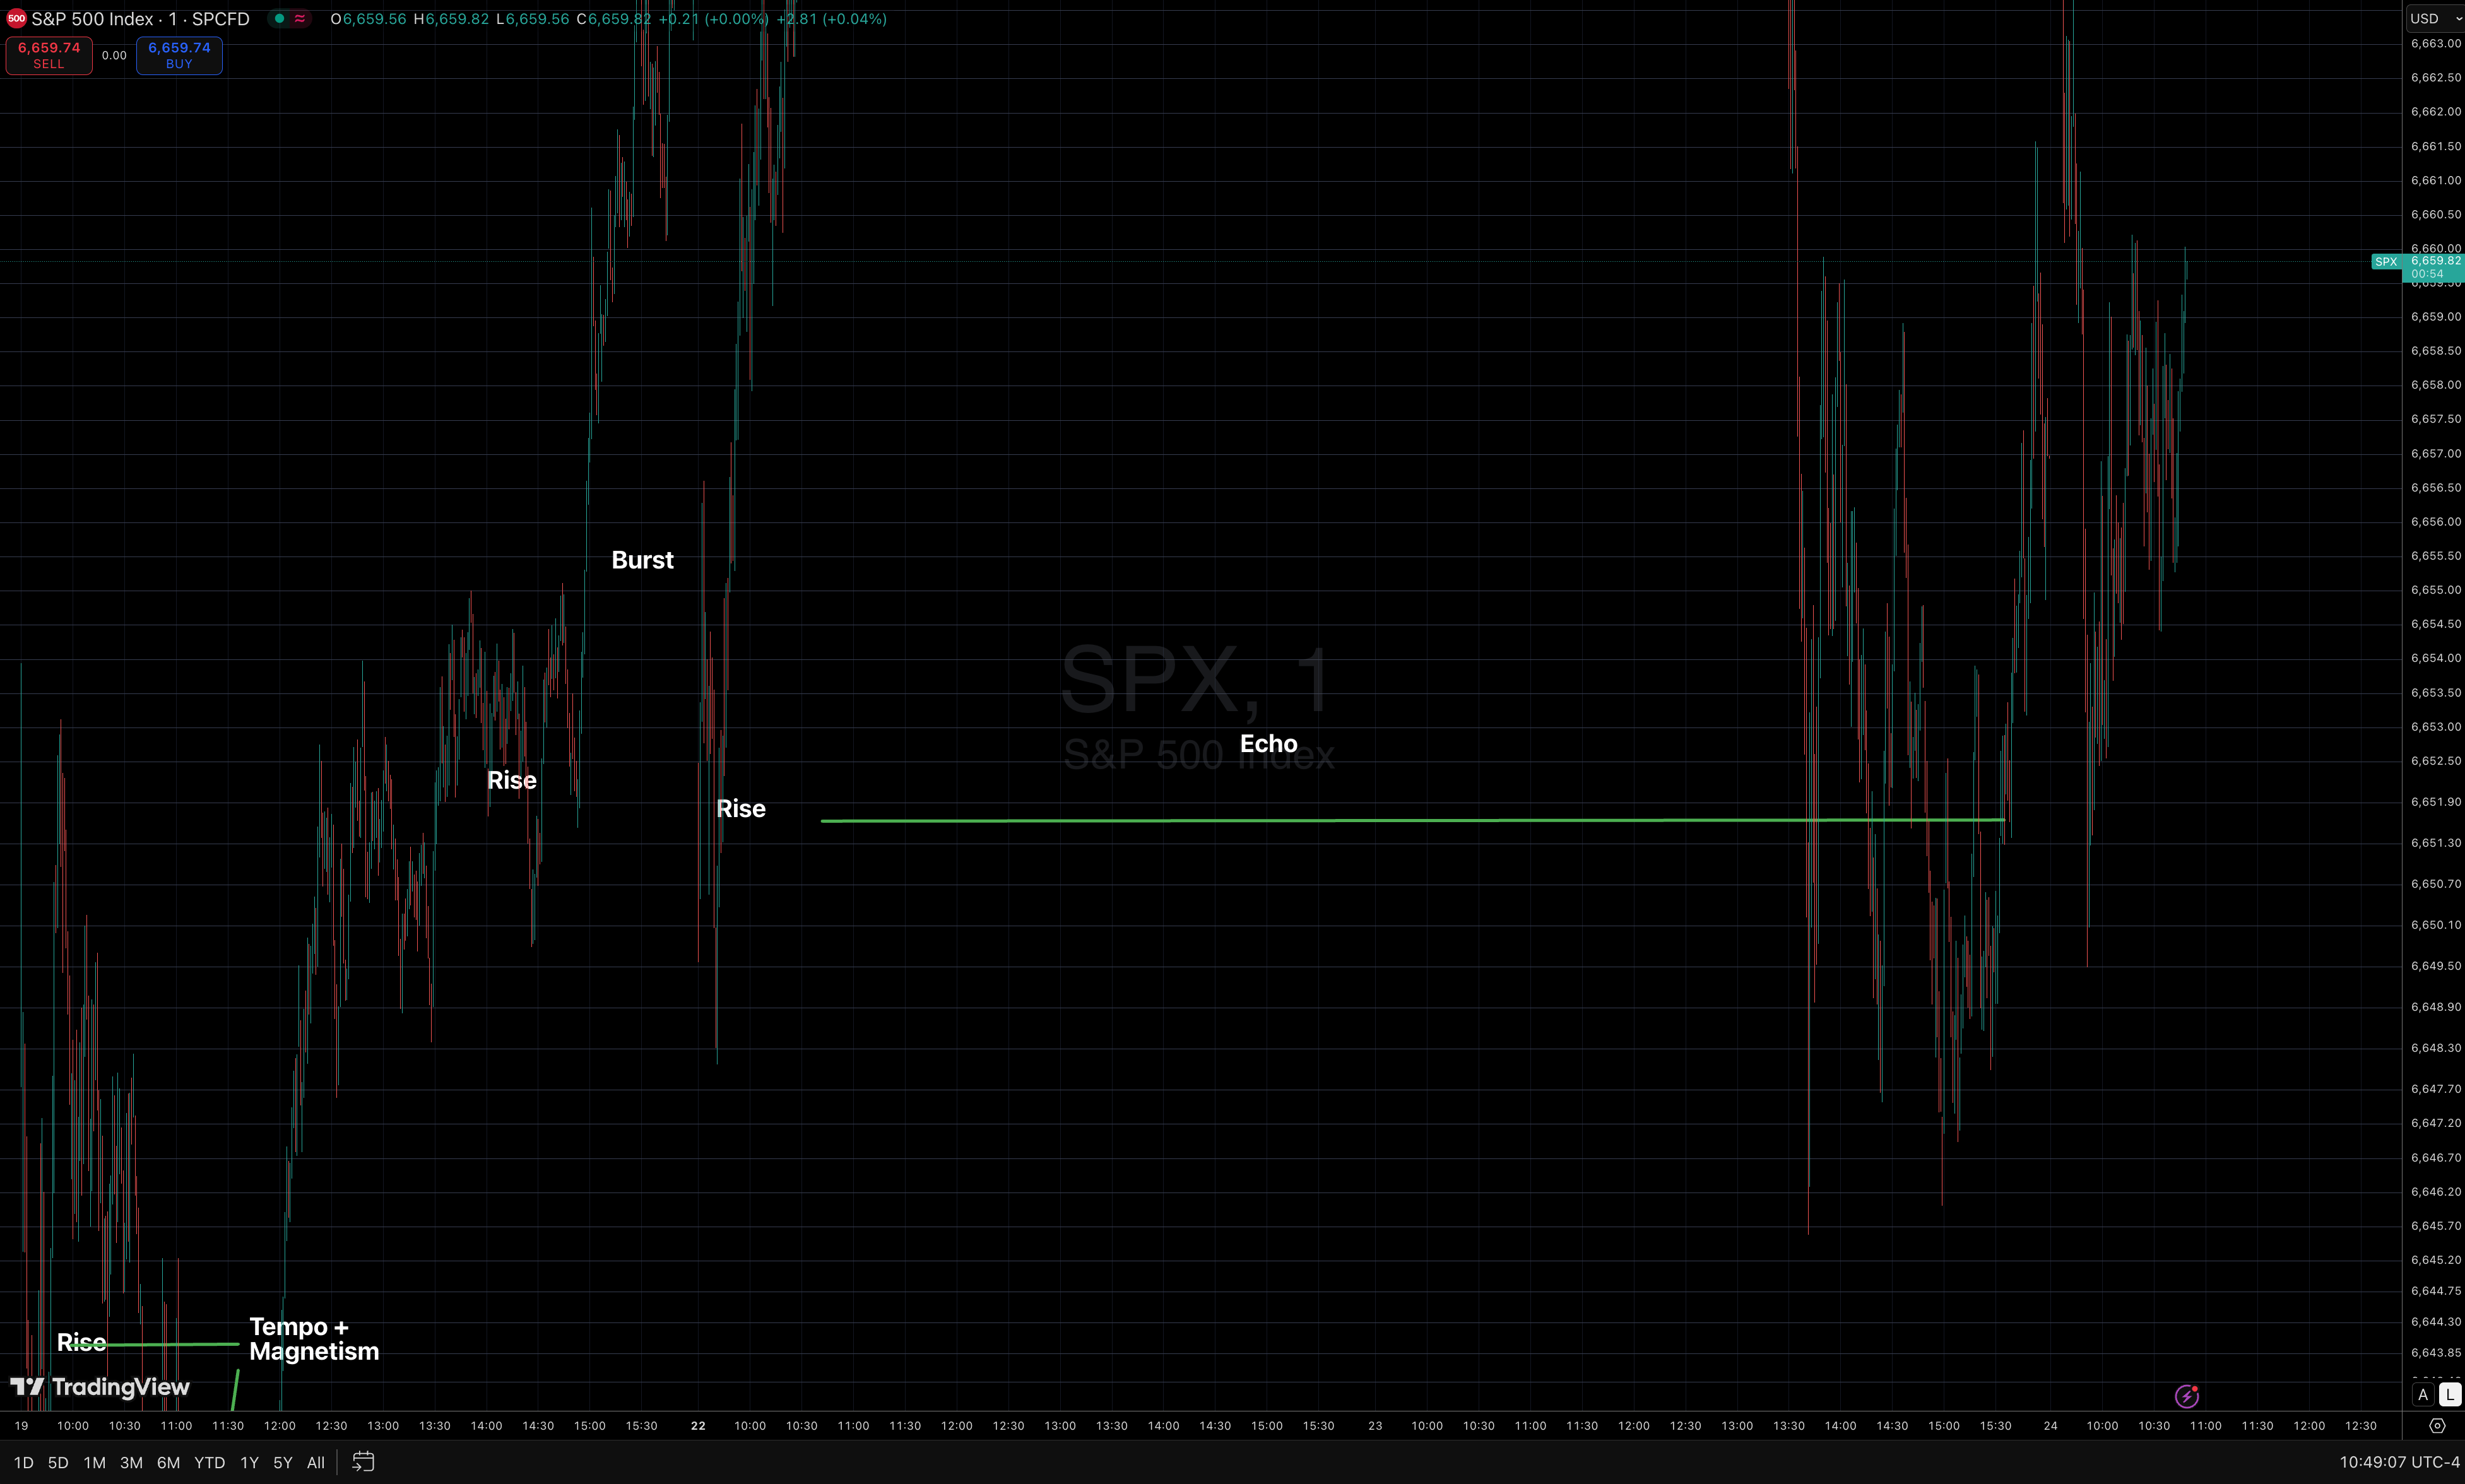This screenshot has height=1484, width=2465.
Task: Select the 1D time range tab
Action: coord(24,1463)
